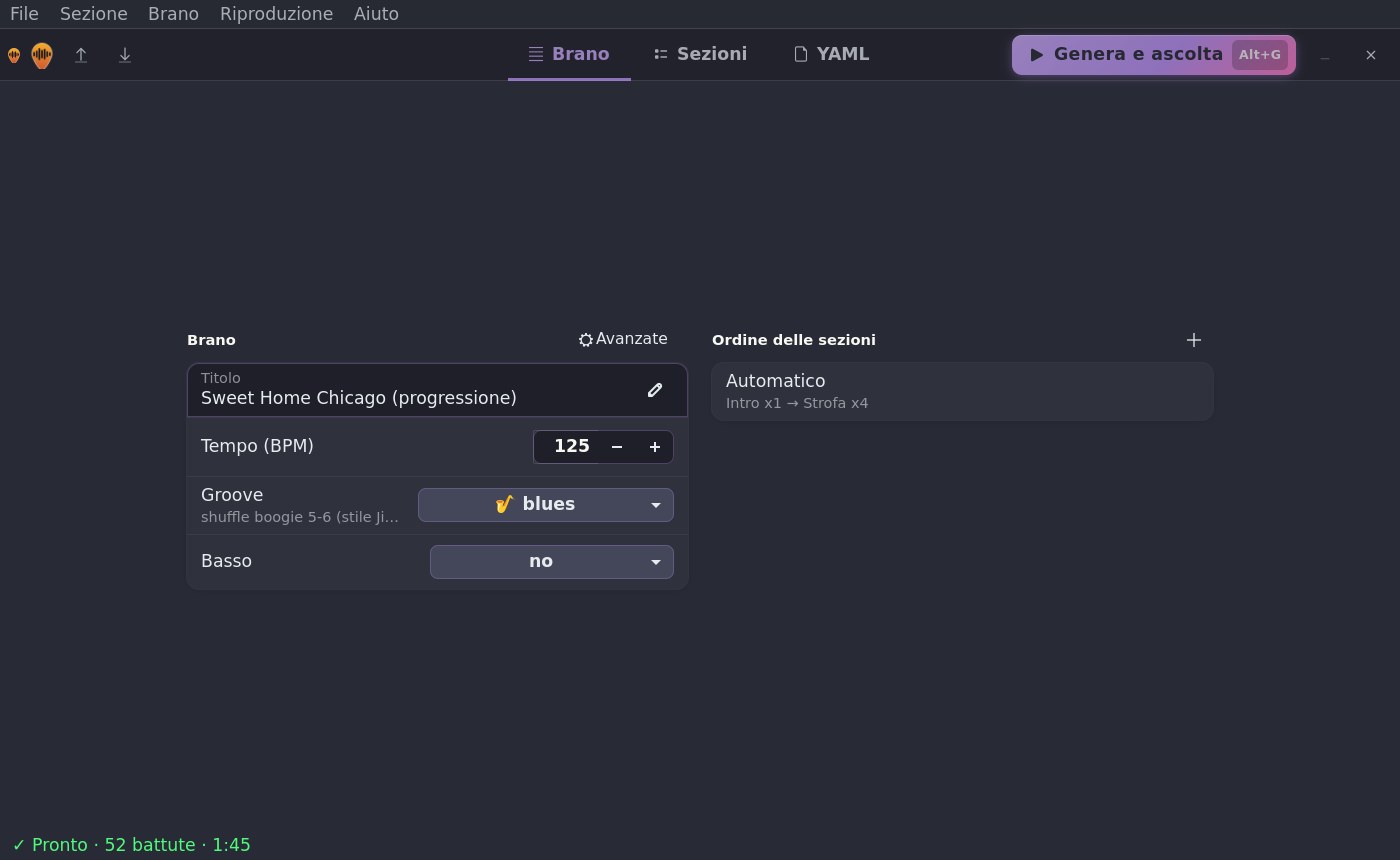Click the pencil icon to edit title
The height and width of the screenshot is (860, 1400).
pyautogui.click(x=655, y=390)
